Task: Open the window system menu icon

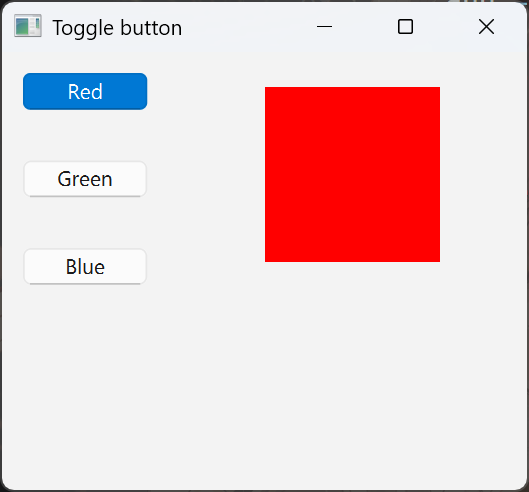Action: [x=28, y=26]
